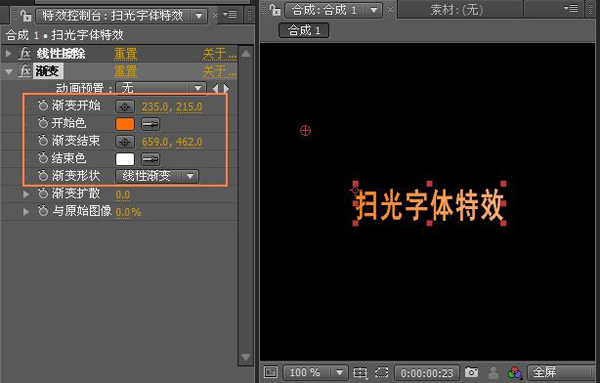
Task: Go to the previous animation preset
Action: (215, 89)
